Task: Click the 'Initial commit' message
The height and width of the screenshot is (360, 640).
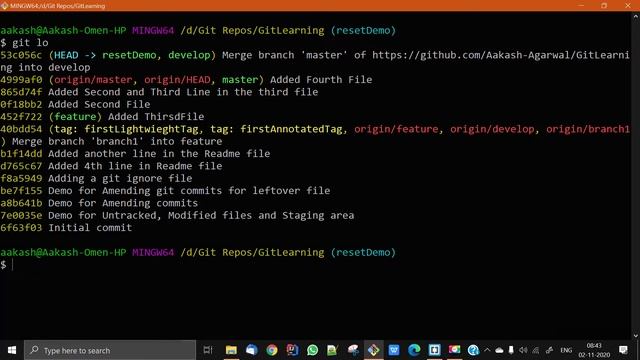Action: (90, 228)
